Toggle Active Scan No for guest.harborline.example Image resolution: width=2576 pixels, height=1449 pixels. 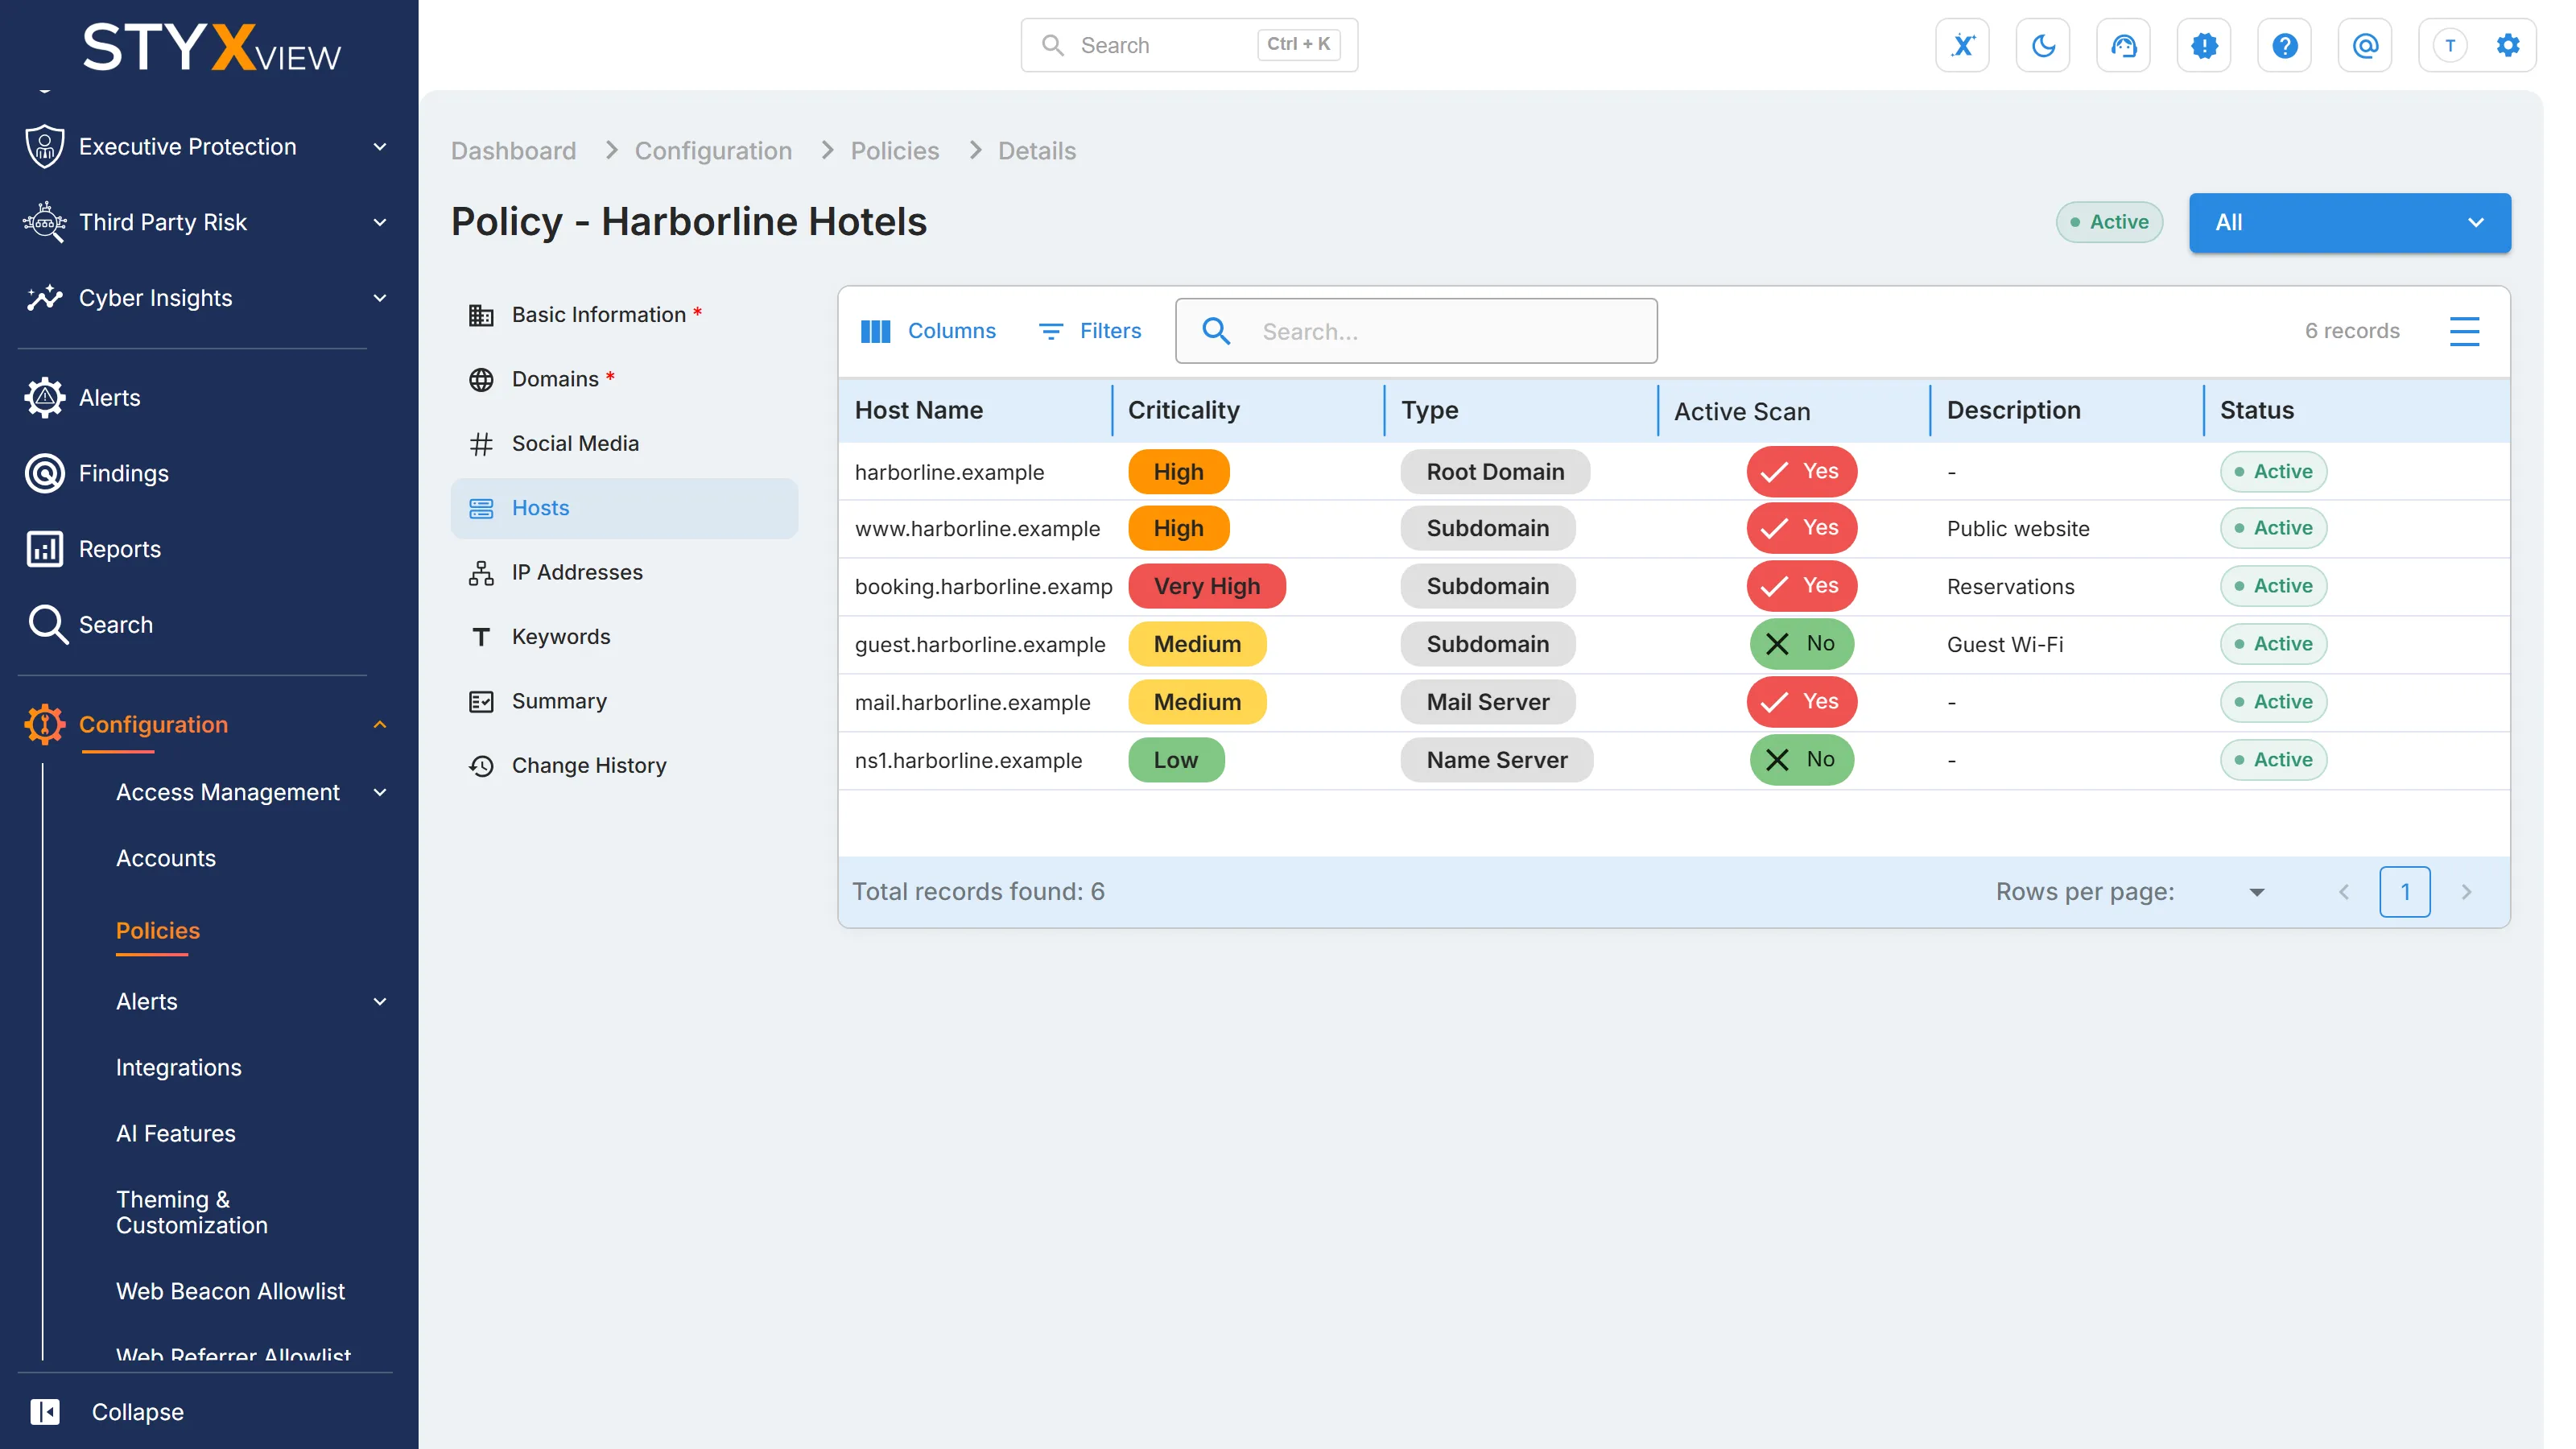pos(1801,644)
